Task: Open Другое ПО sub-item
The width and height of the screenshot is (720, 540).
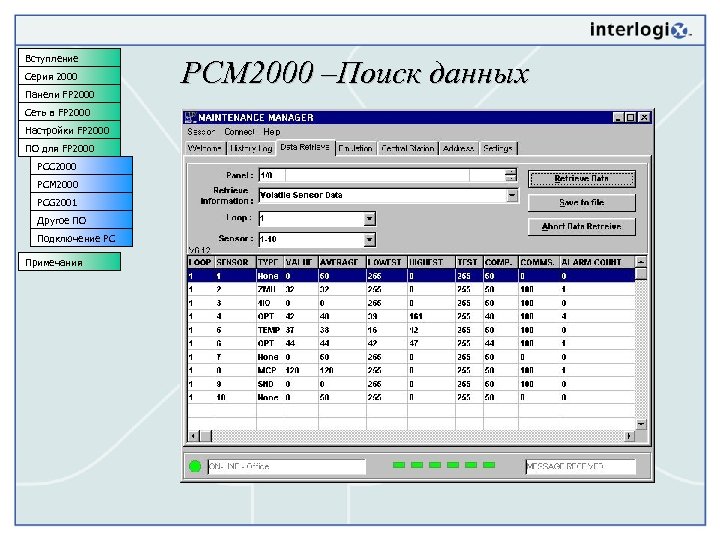Action: point(81,220)
